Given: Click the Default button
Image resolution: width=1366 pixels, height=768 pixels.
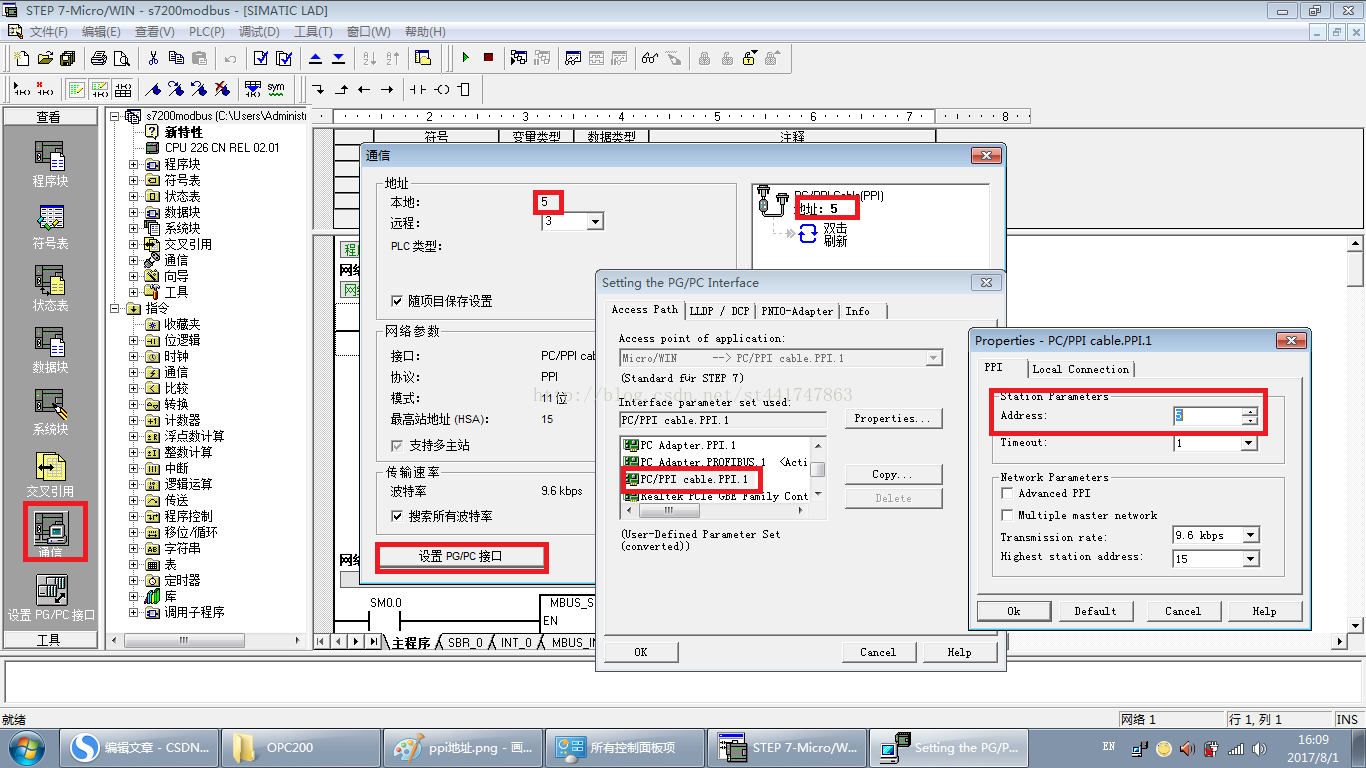Looking at the screenshot, I should 1095,611.
